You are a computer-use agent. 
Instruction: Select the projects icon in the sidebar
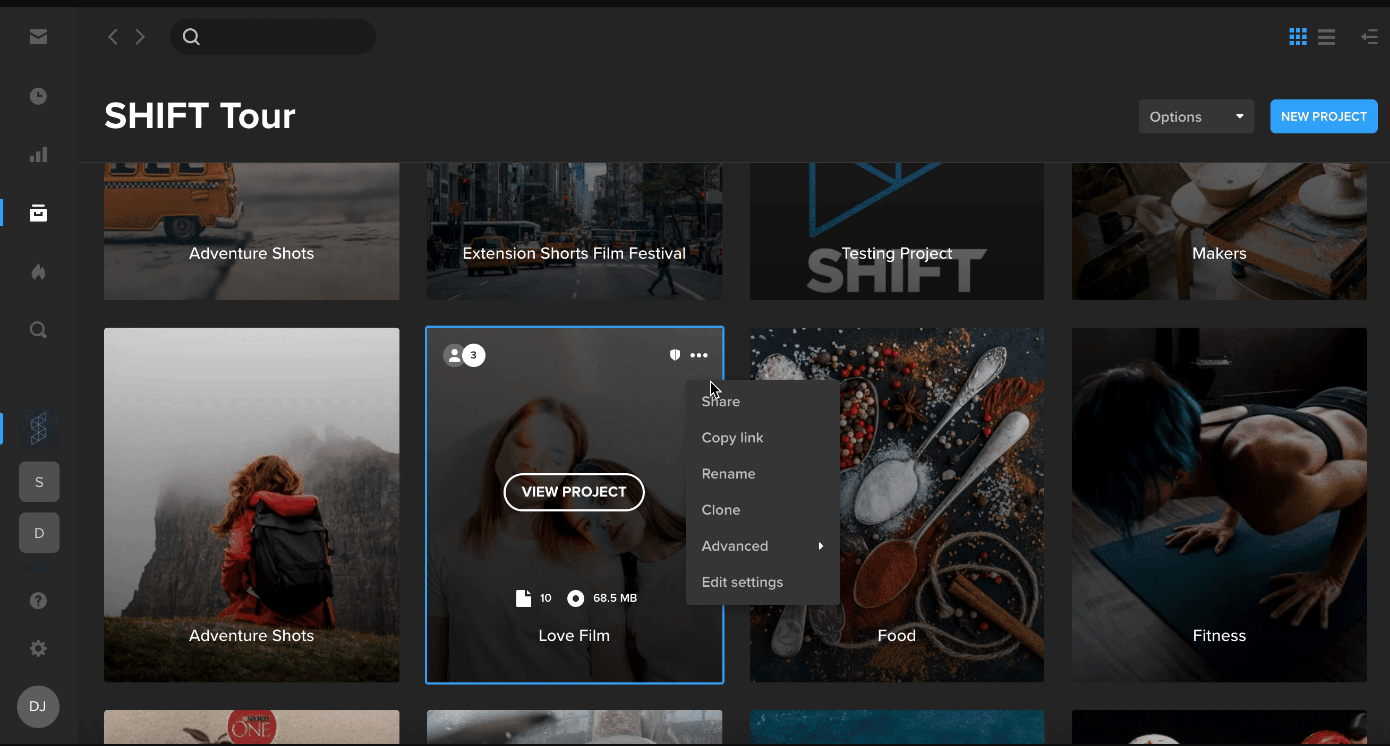(38, 212)
